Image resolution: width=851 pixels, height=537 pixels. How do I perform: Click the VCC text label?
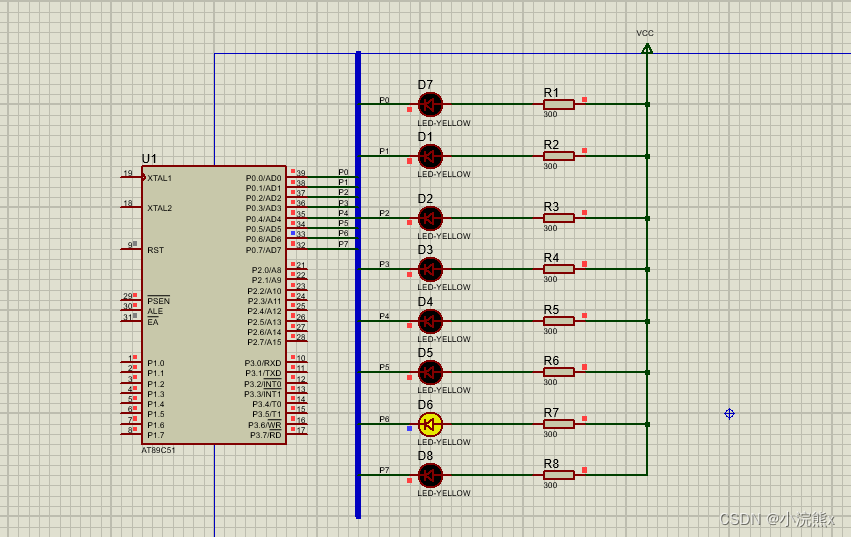click(x=645, y=33)
